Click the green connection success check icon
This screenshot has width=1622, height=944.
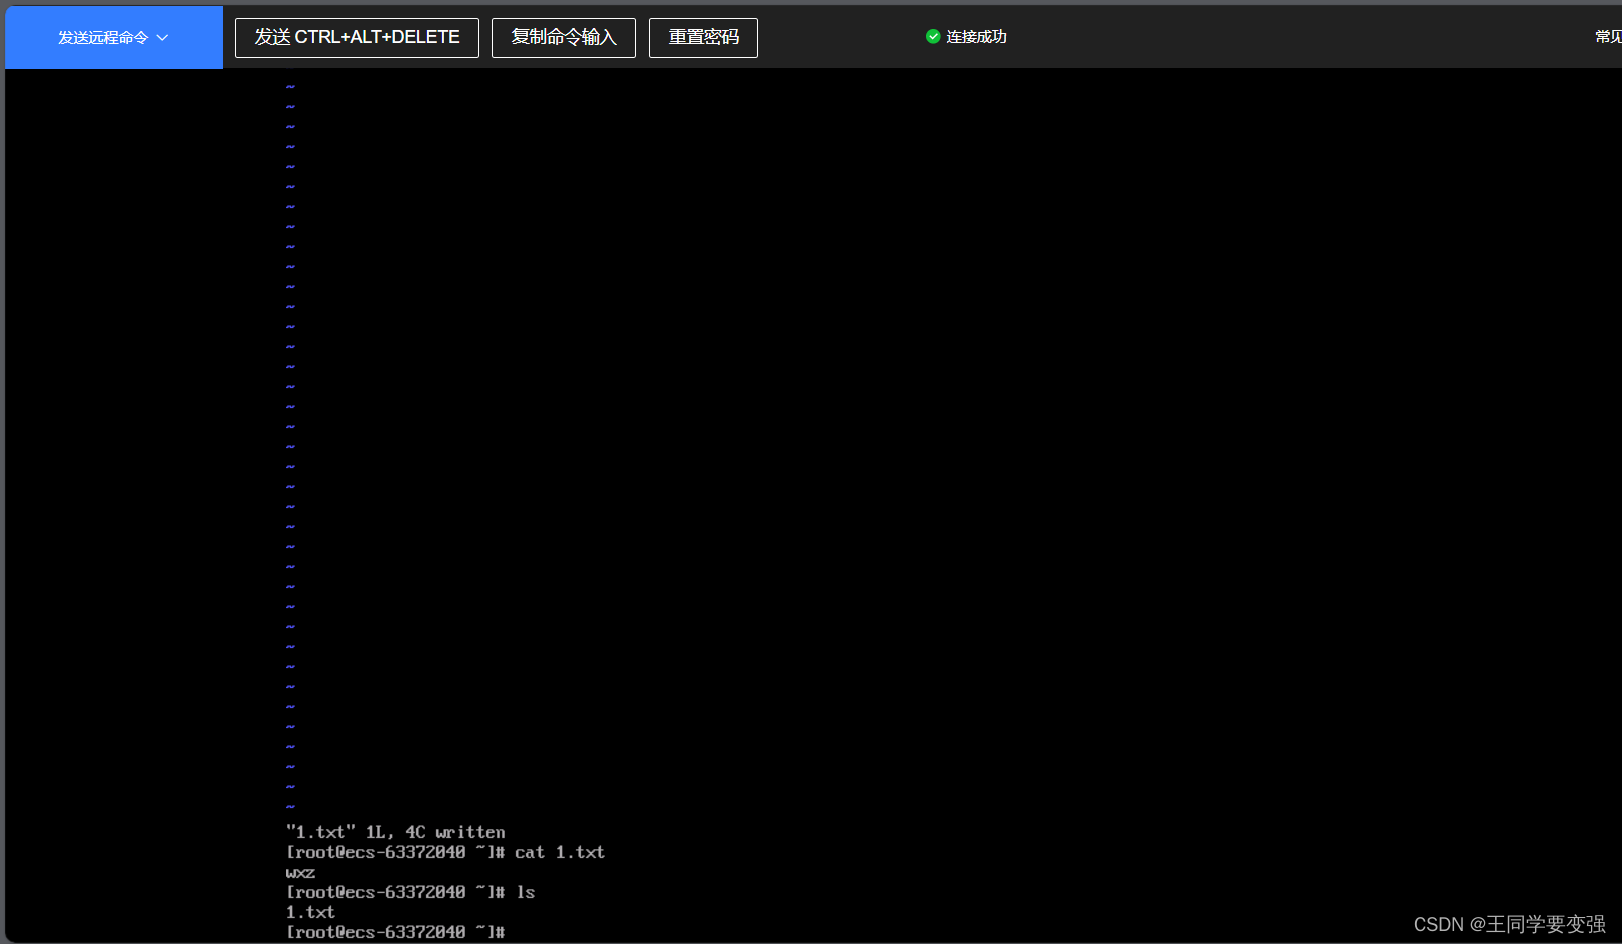933,37
